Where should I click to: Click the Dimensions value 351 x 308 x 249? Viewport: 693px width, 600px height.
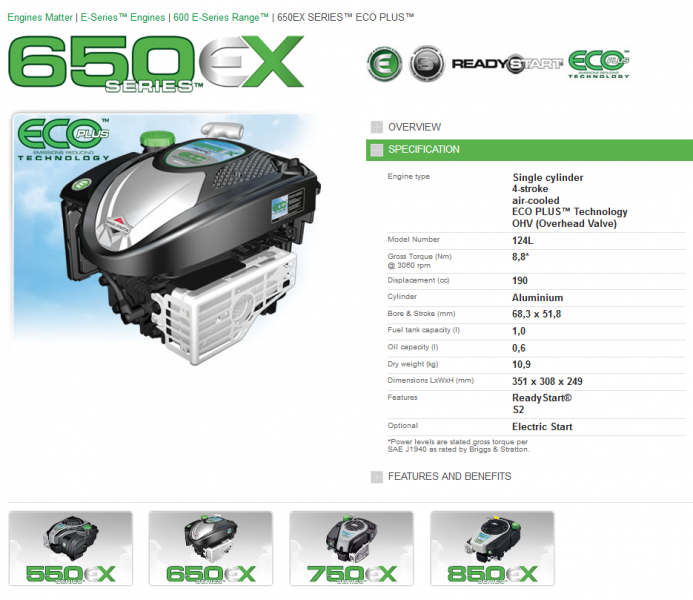click(547, 381)
